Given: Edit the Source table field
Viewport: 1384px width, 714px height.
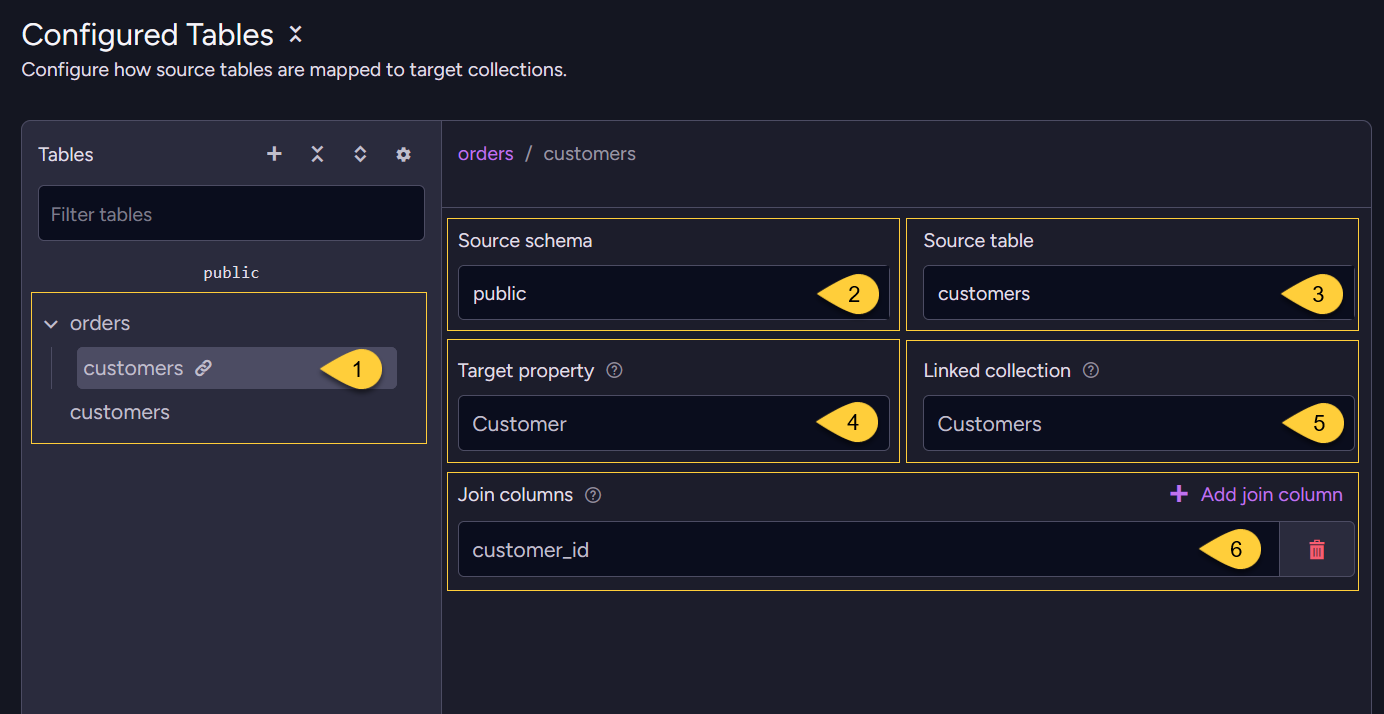Looking at the screenshot, I should 1138,293.
